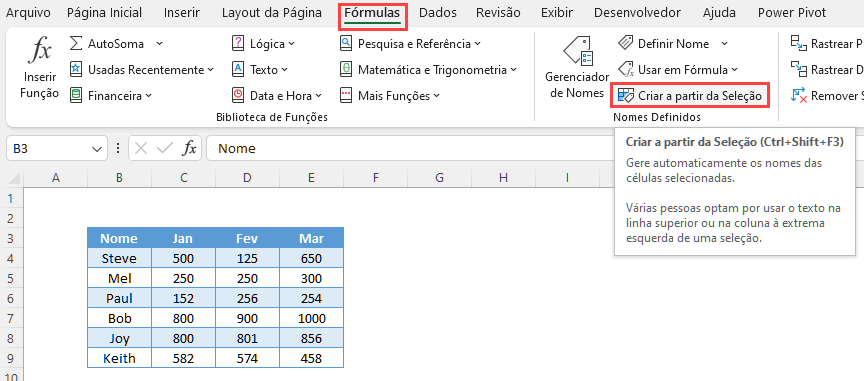864x381 pixels.
Task: Click the Inserir Função fx icon
Action: click(x=40, y=51)
